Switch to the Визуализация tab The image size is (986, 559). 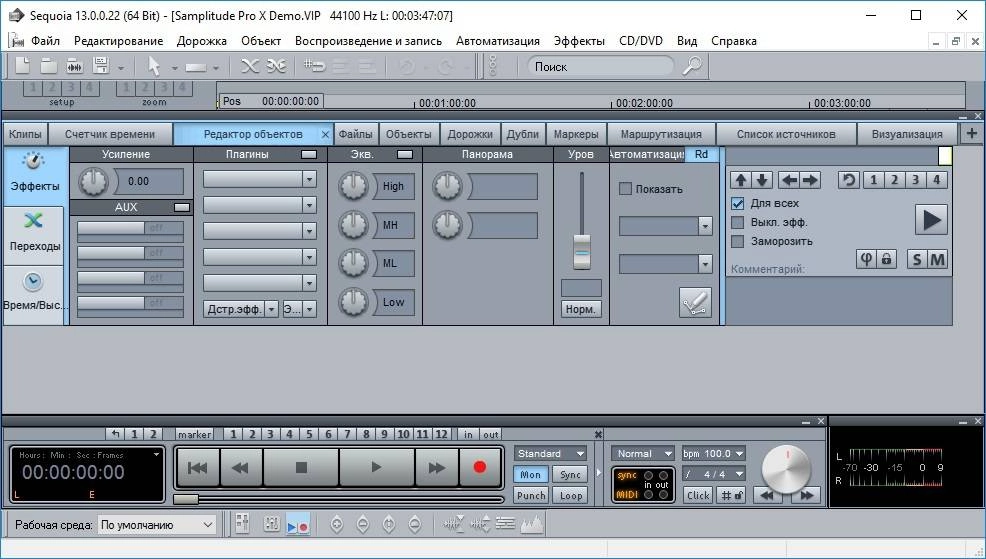[x=907, y=134]
